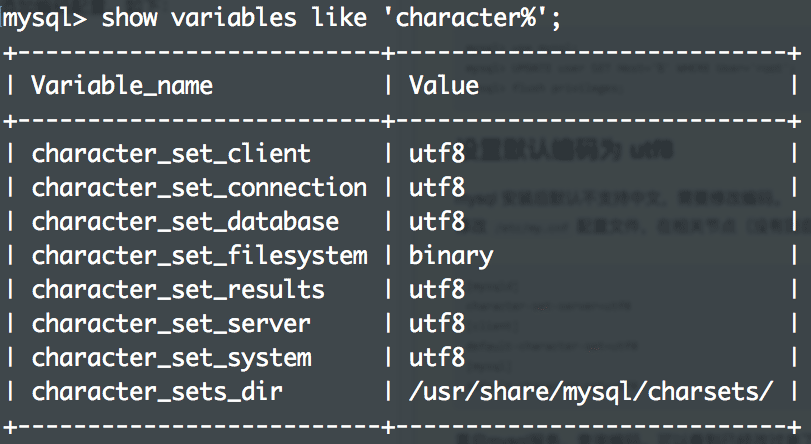Click the Variable_name column header

(122, 85)
